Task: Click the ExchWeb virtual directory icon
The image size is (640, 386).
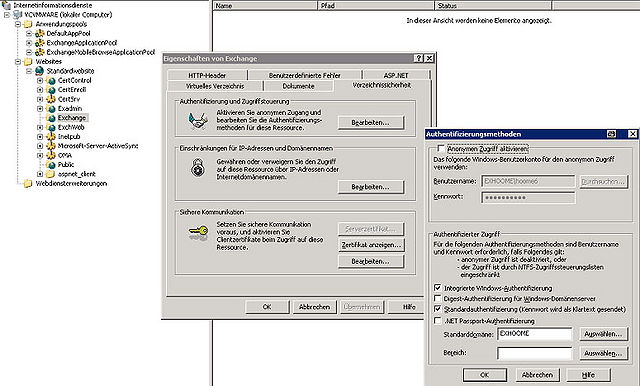Action: [51, 127]
